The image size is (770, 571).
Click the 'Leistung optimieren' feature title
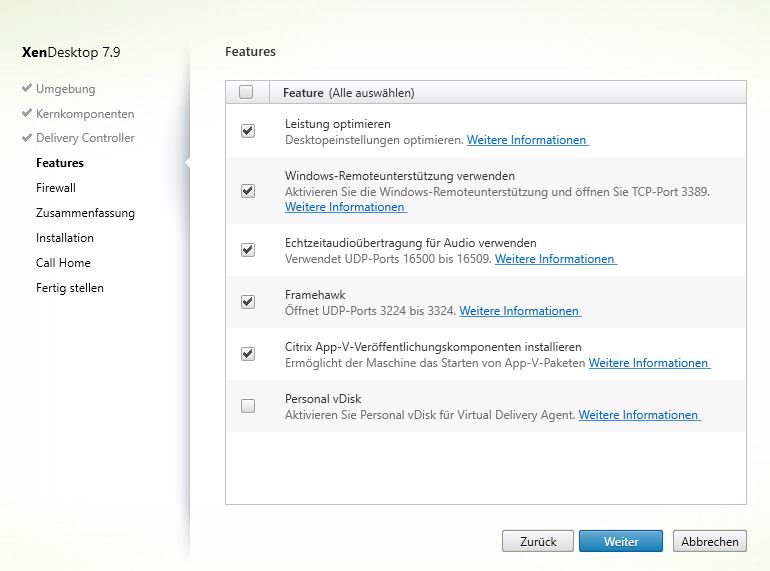(x=338, y=124)
